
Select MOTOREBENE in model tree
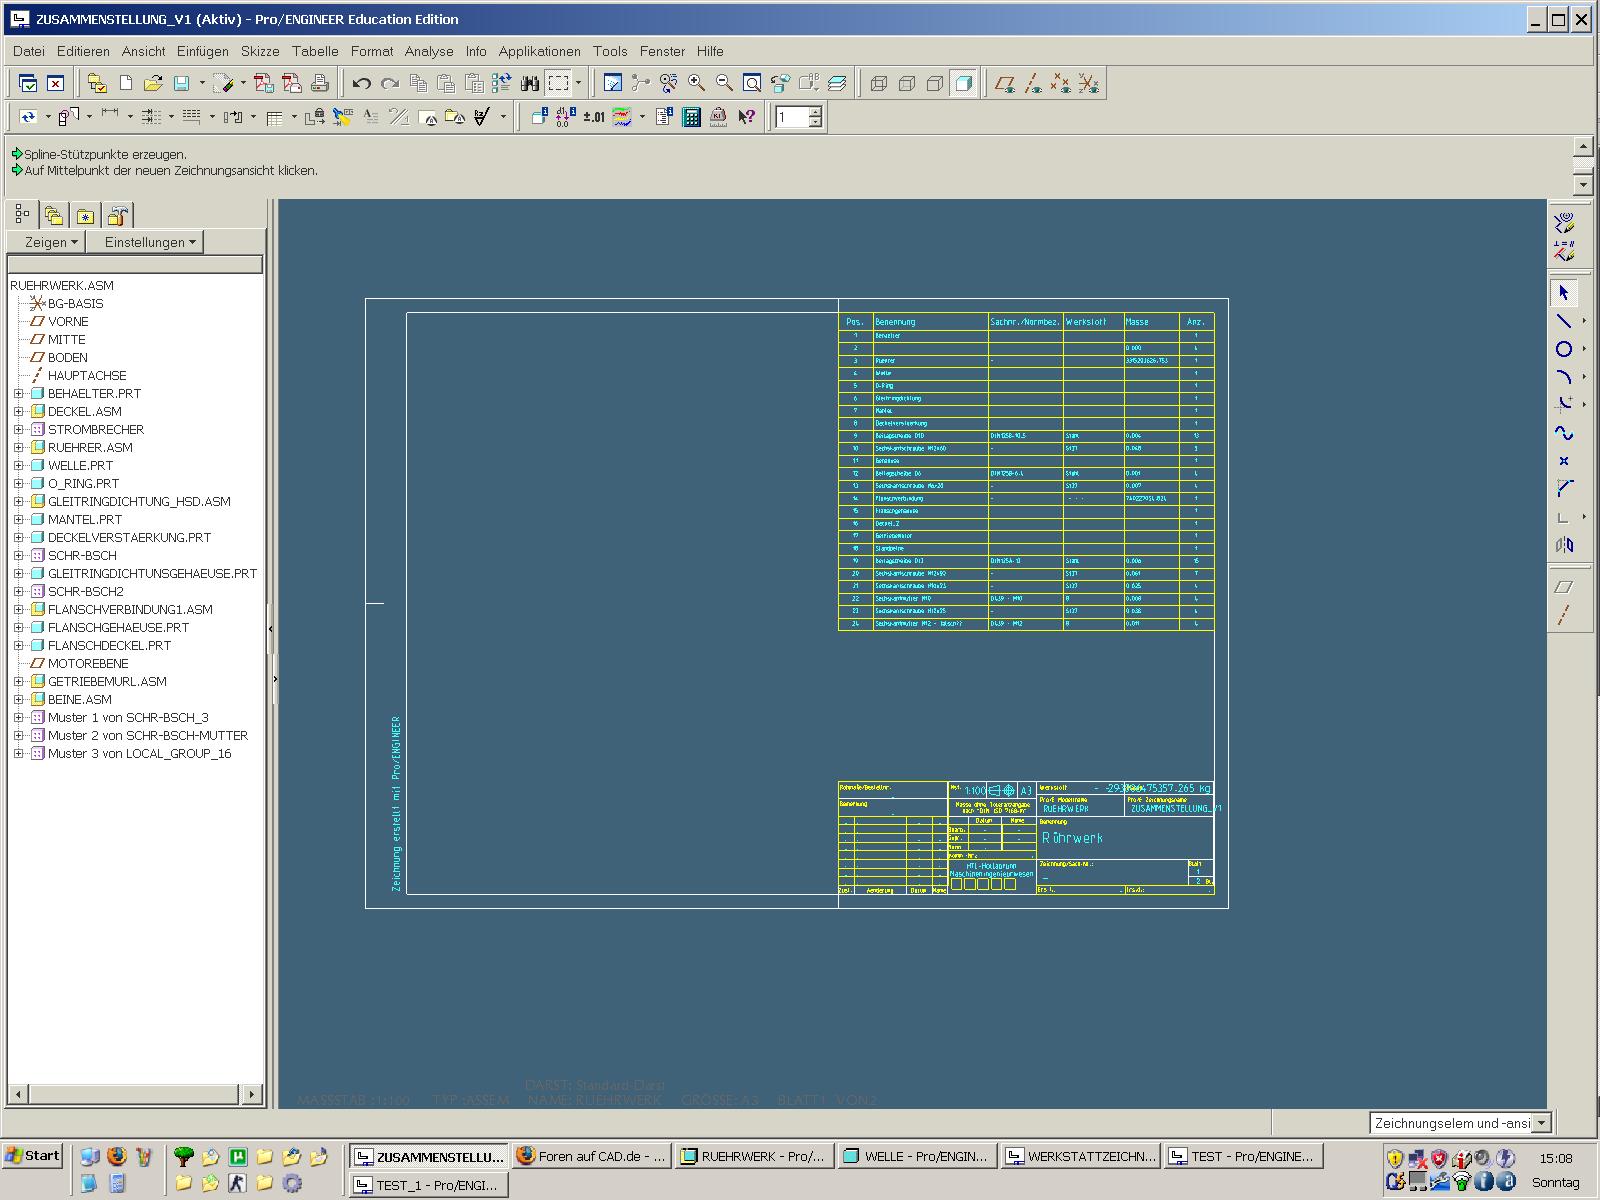(x=88, y=663)
